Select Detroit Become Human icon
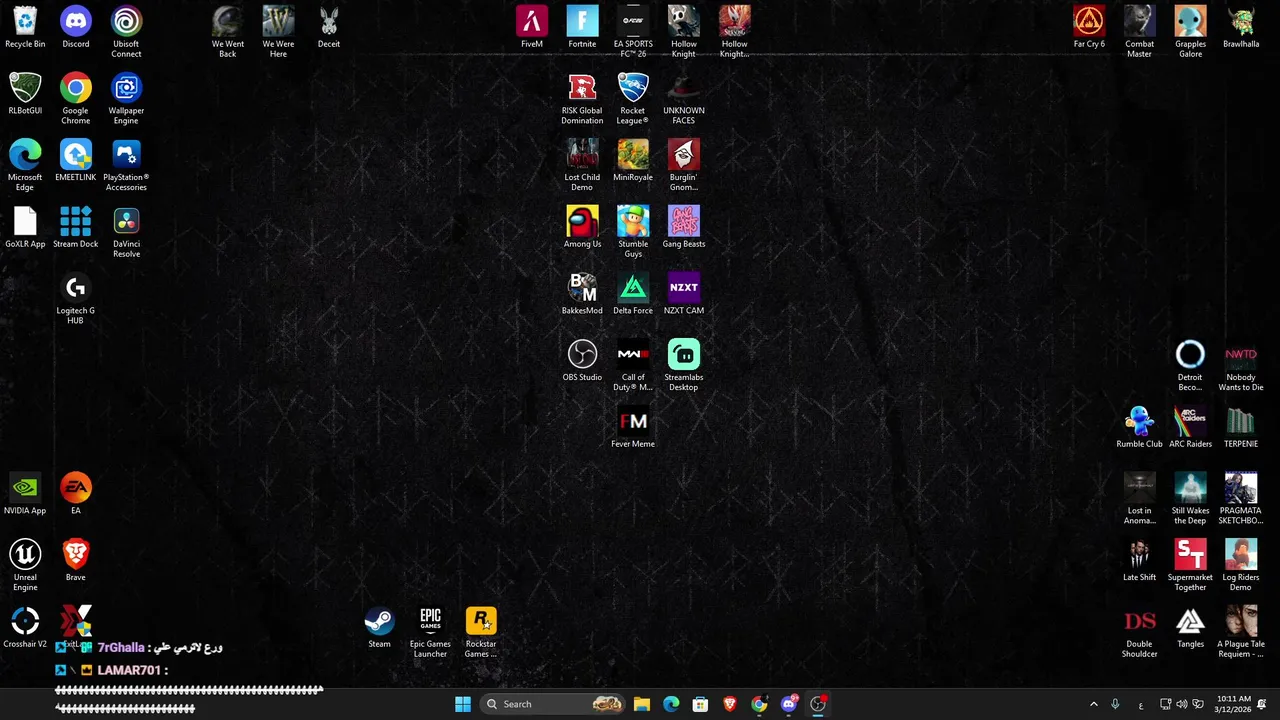 point(1190,366)
